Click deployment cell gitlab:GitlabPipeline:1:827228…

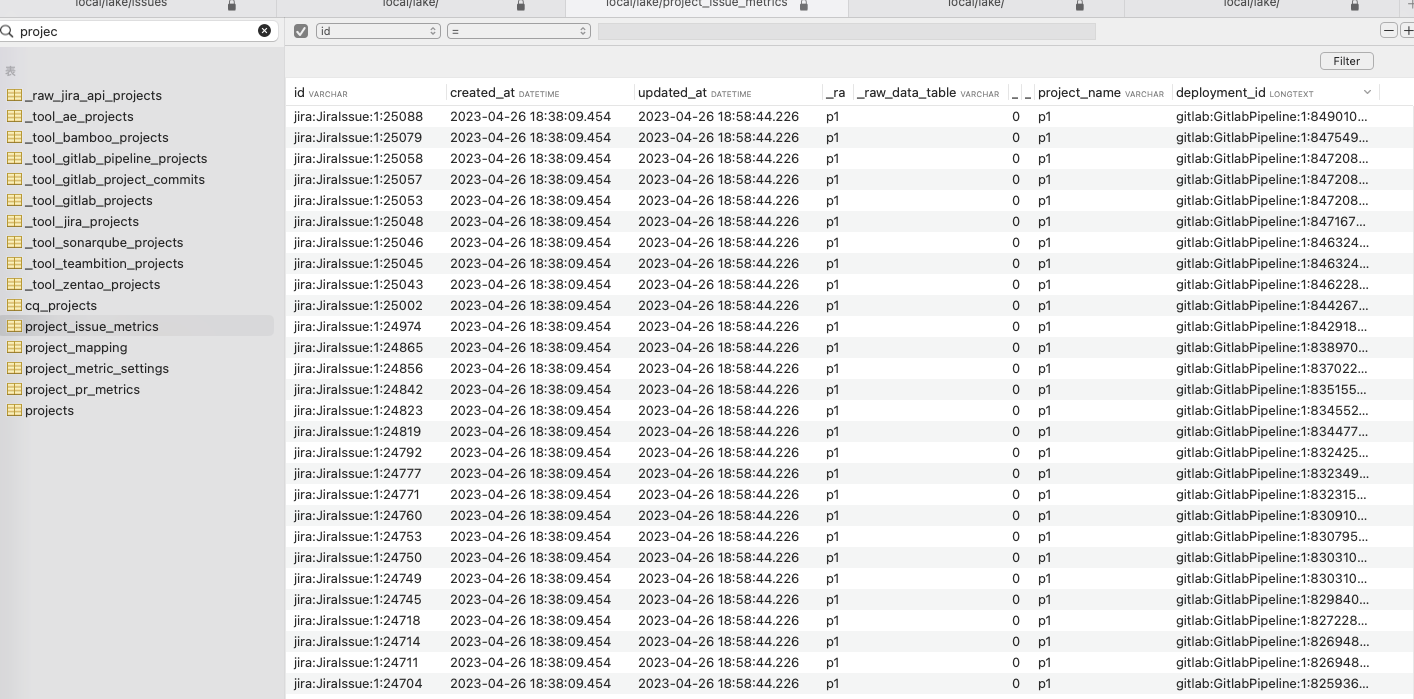pyautogui.click(x=1272, y=620)
